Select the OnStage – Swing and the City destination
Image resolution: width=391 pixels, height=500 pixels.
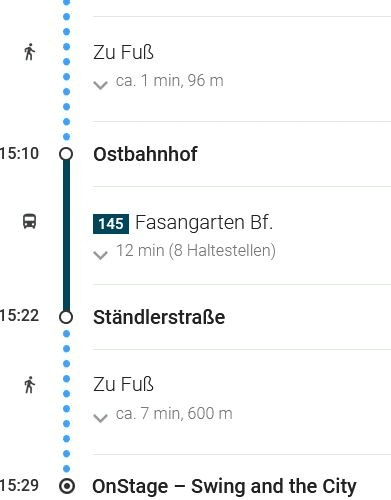(x=224, y=486)
